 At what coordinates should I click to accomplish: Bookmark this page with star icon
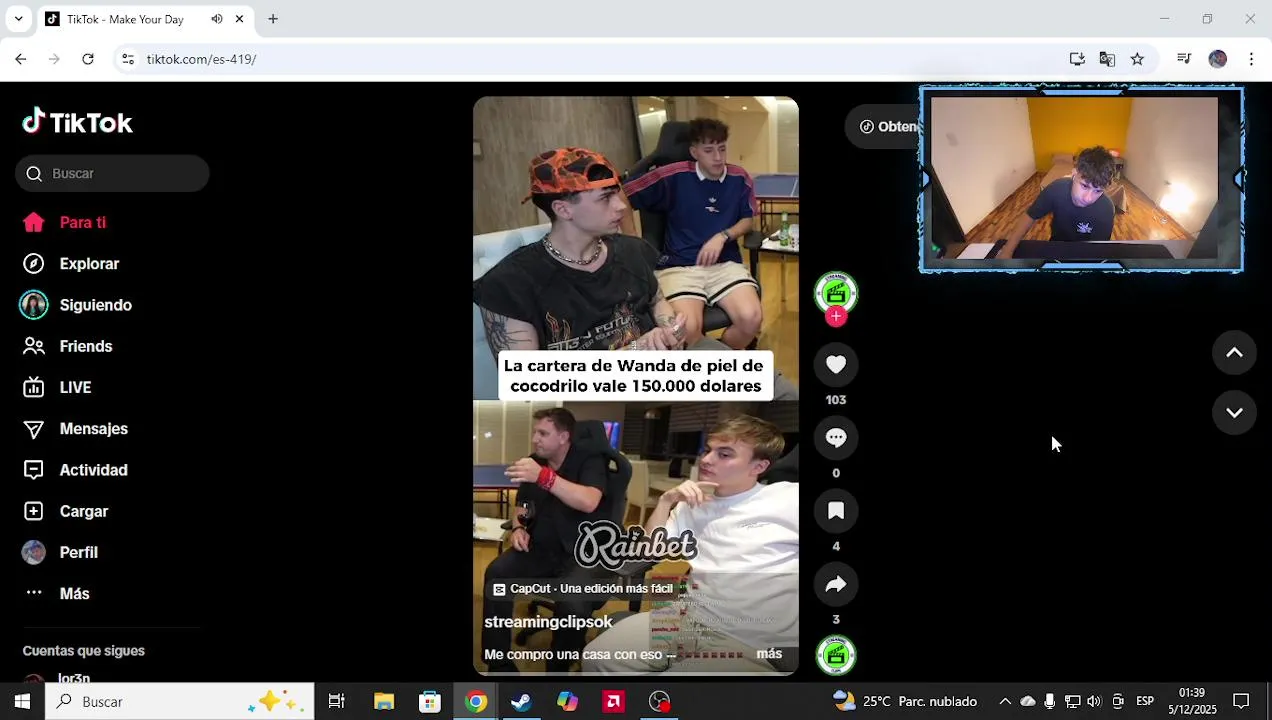tap(1137, 59)
